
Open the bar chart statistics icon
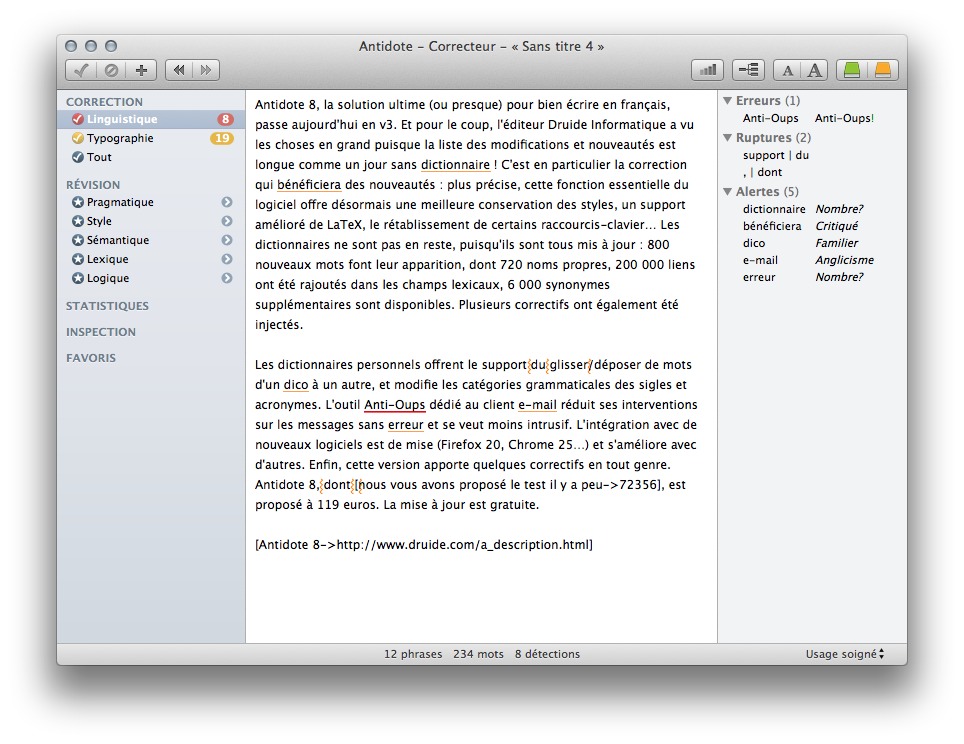click(x=708, y=70)
